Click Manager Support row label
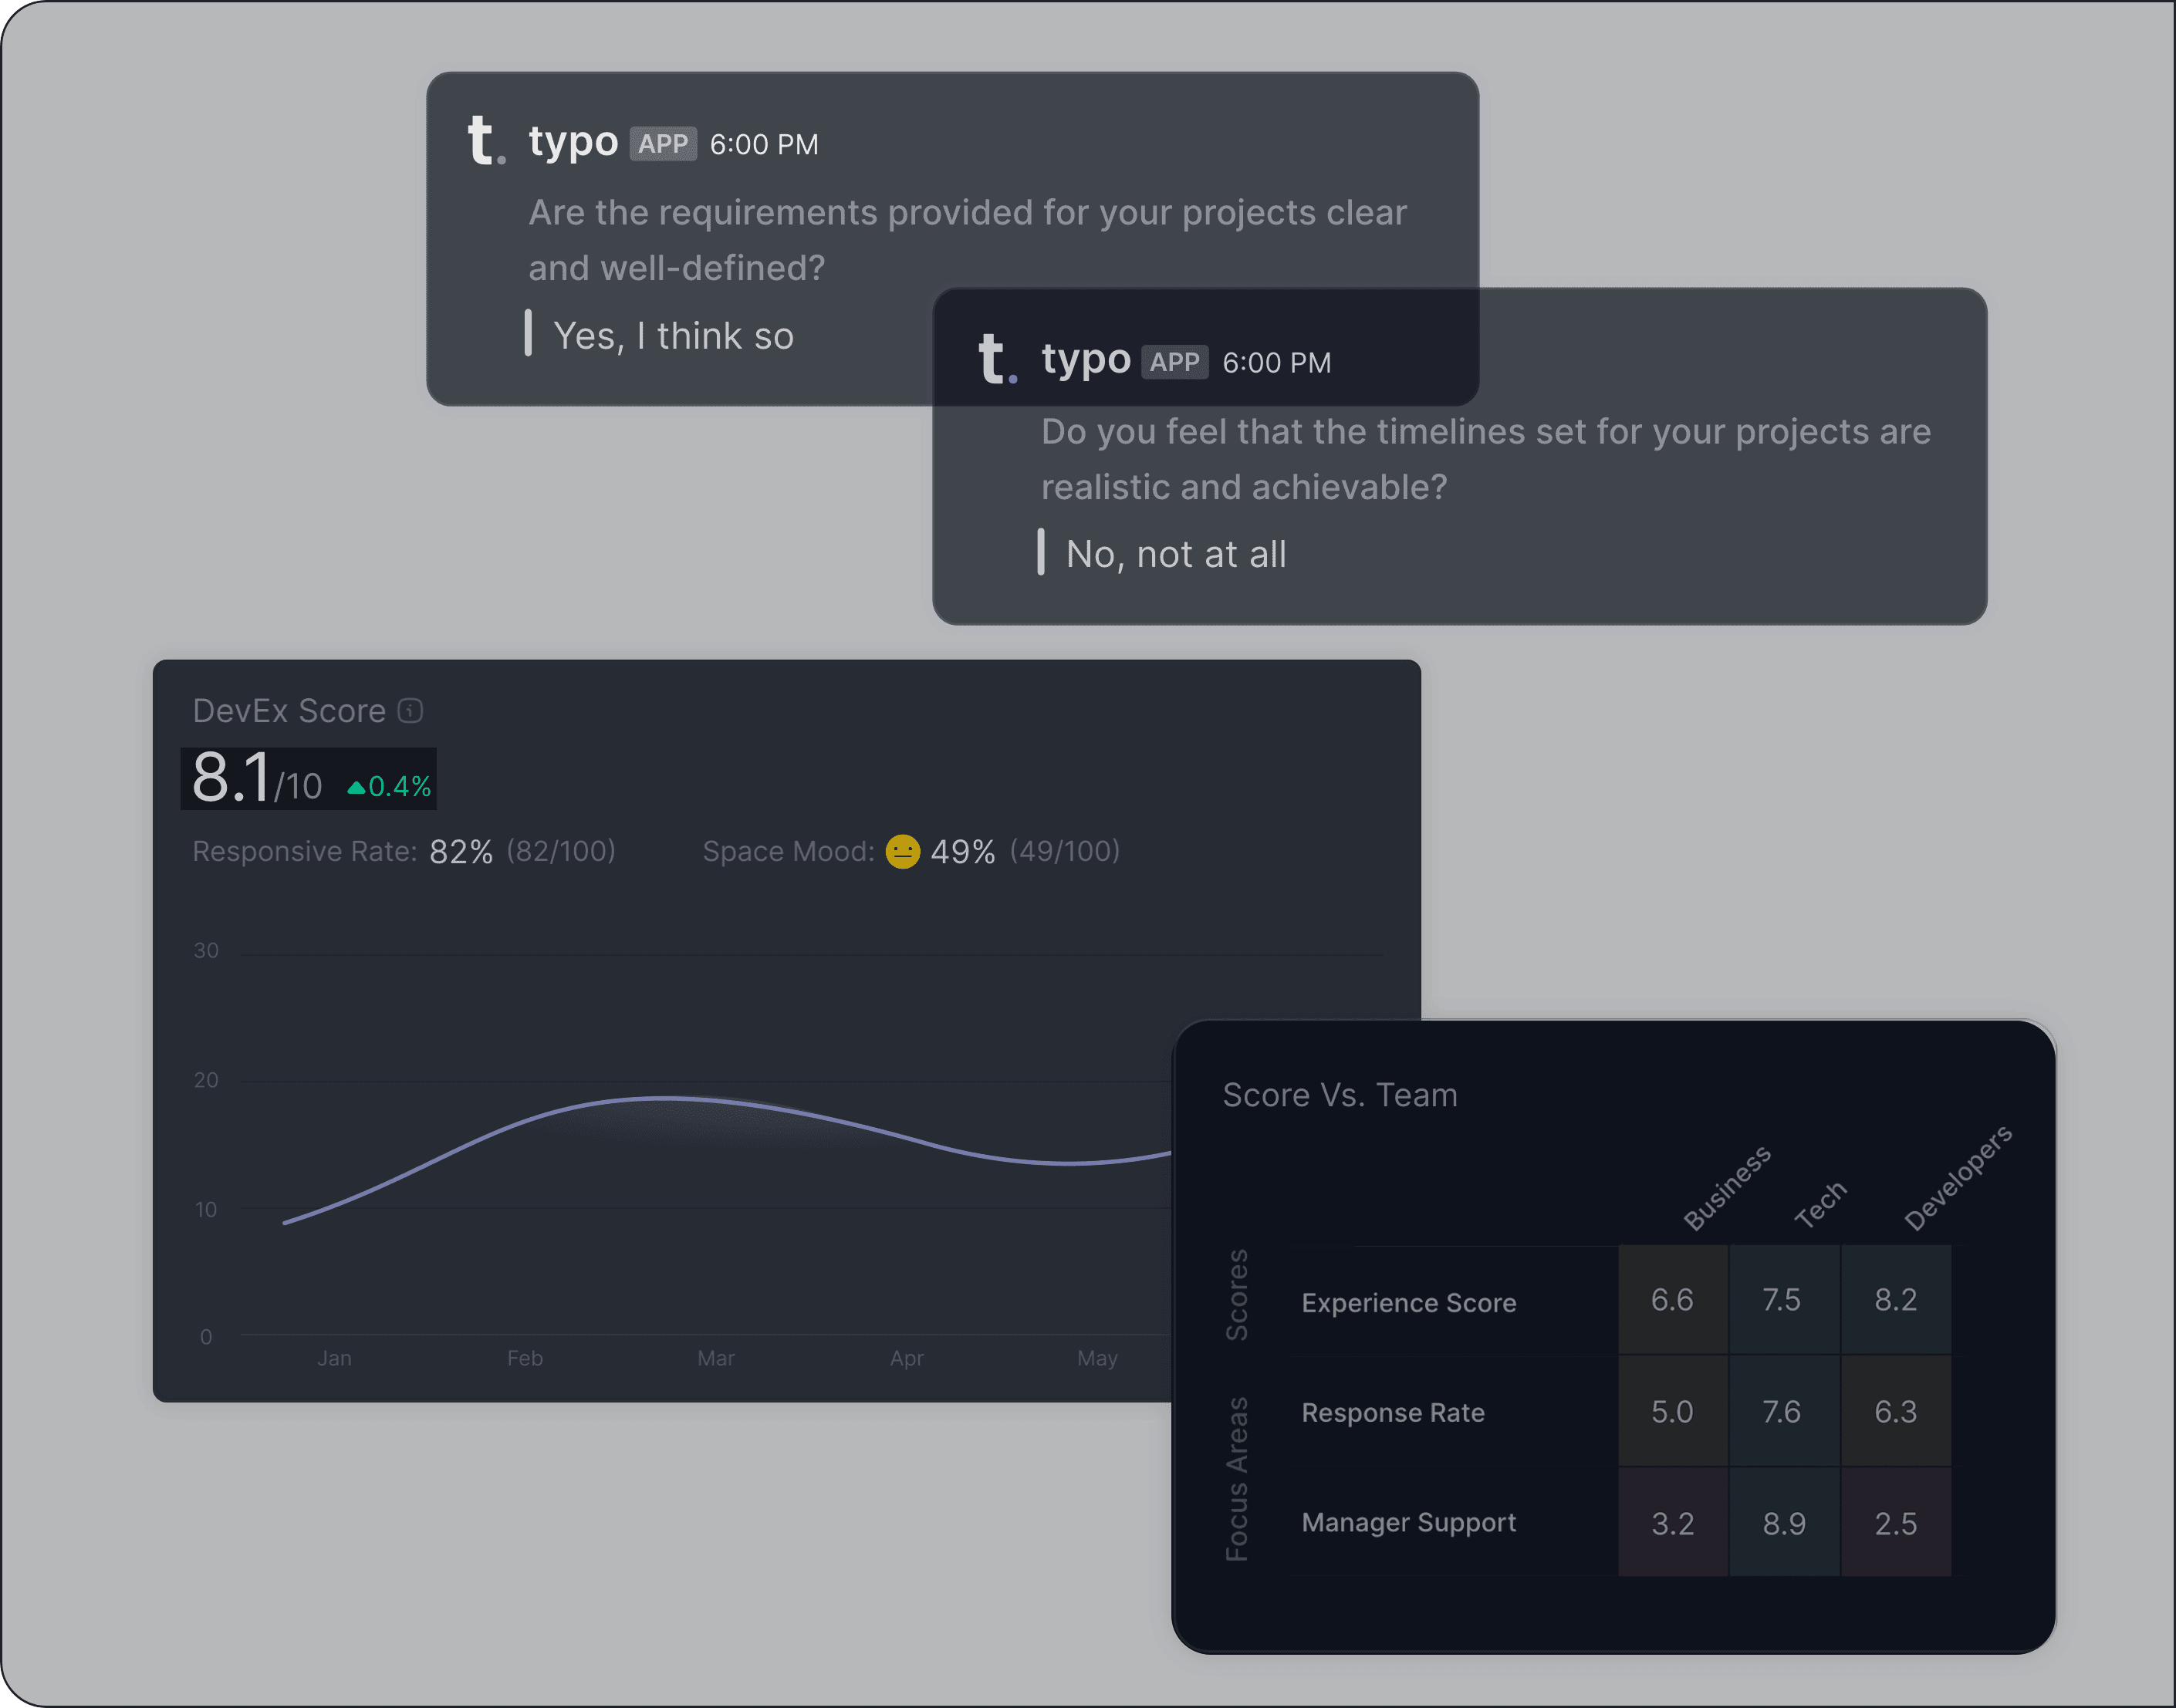Image resolution: width=2176 pixels, height=1708 pixels. pos(1408,1522)
